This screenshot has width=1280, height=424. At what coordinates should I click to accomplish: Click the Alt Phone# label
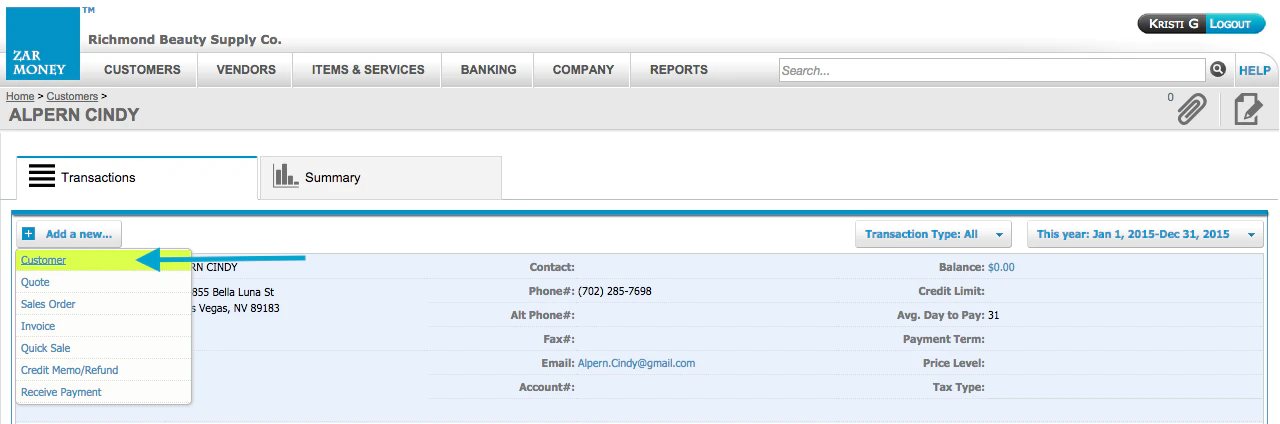point(542,315)
